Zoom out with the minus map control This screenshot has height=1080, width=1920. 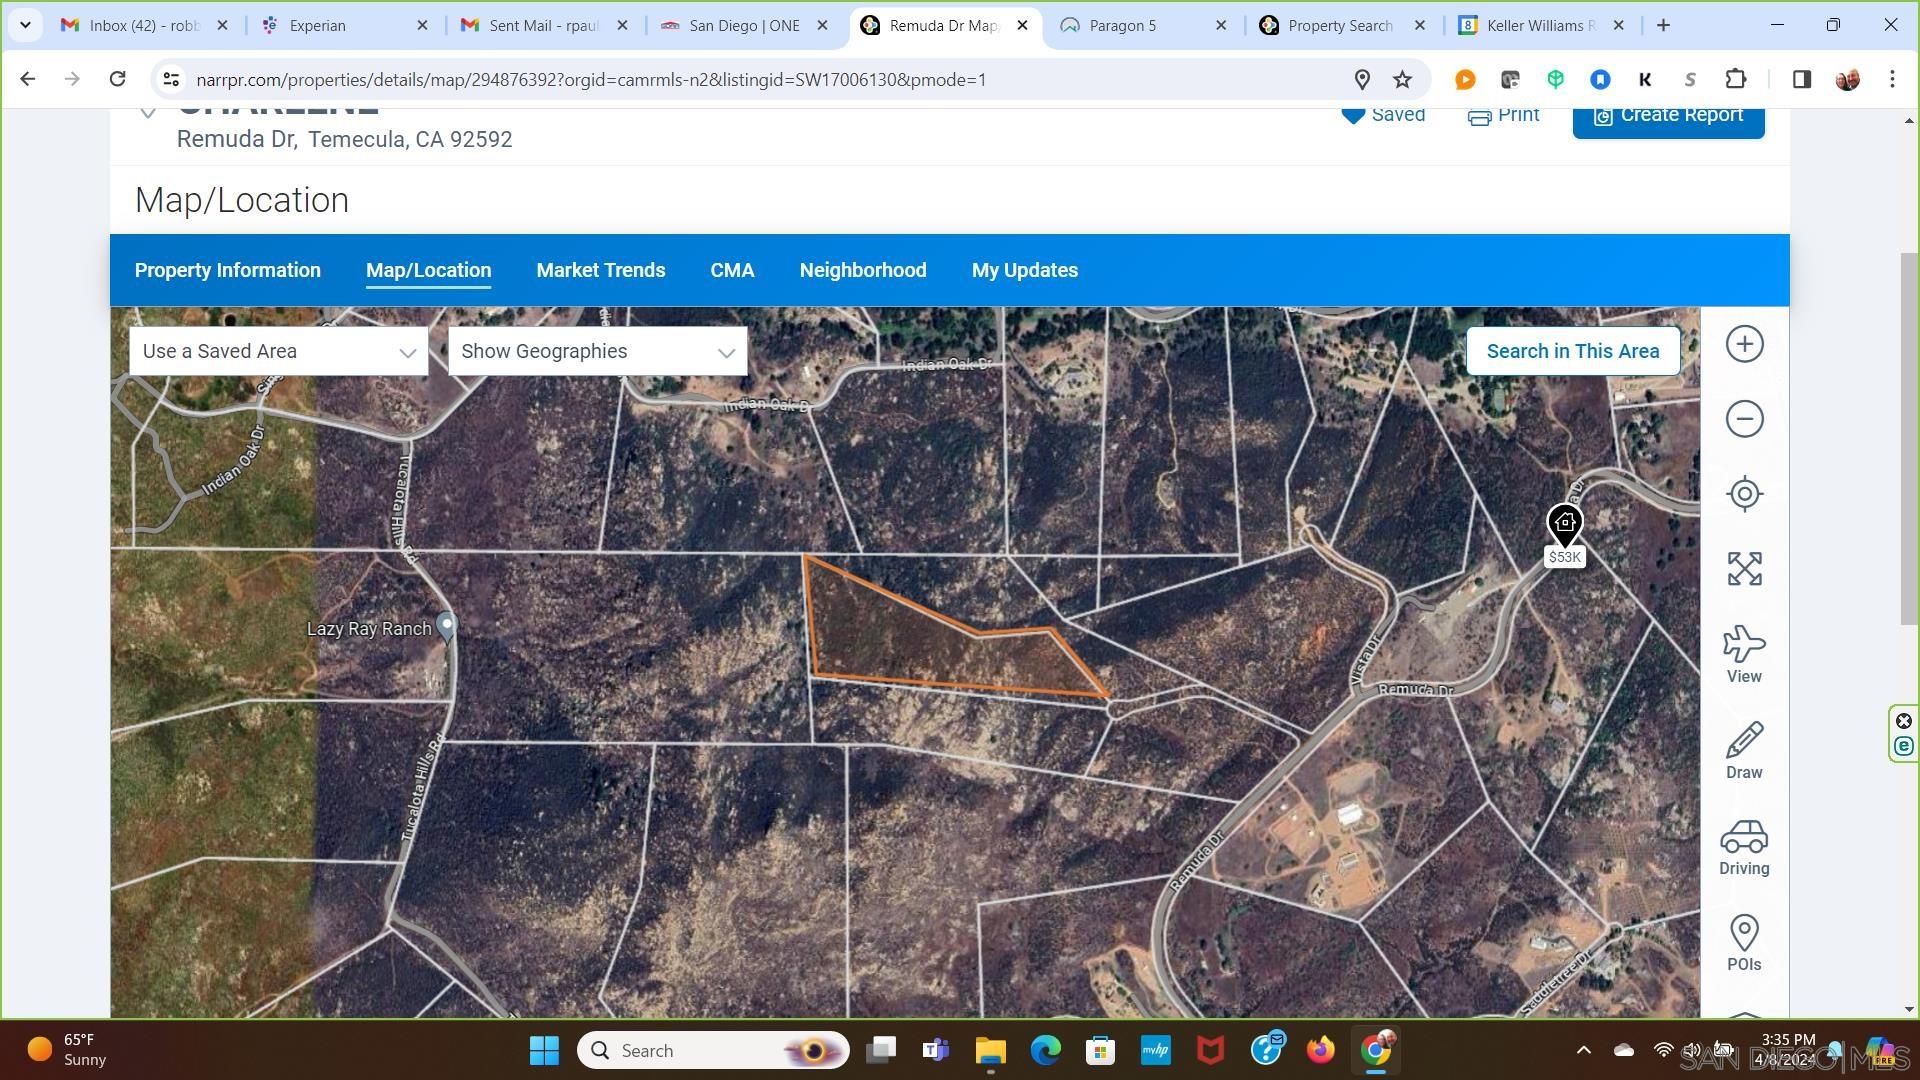click(x=1744, y=419)
